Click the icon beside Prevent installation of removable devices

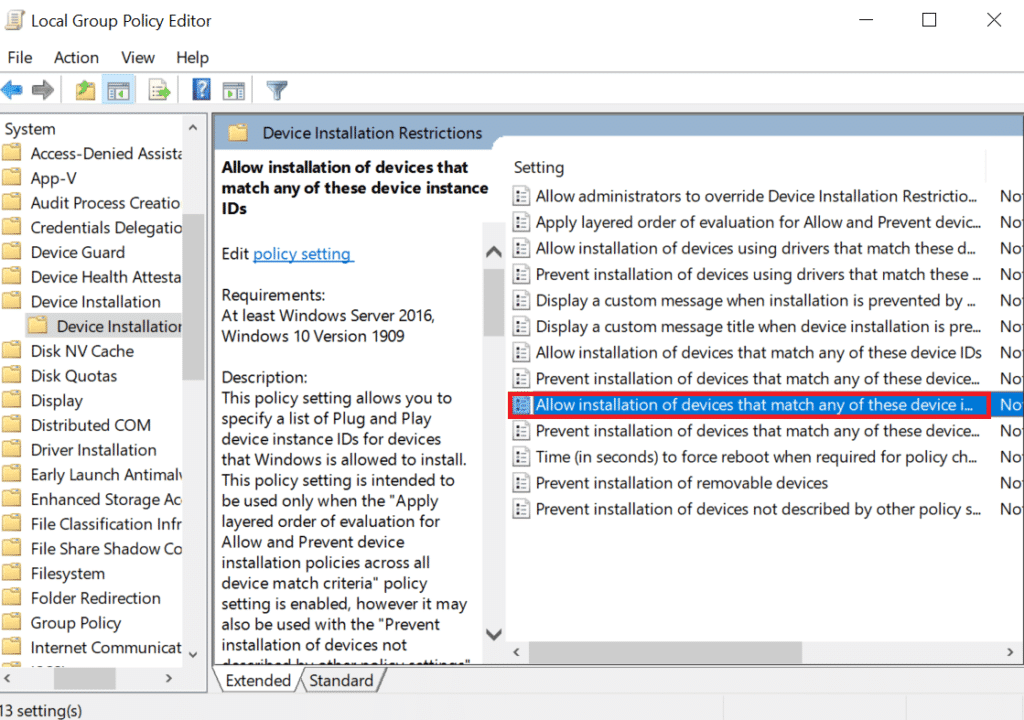(x=521, y=482)
